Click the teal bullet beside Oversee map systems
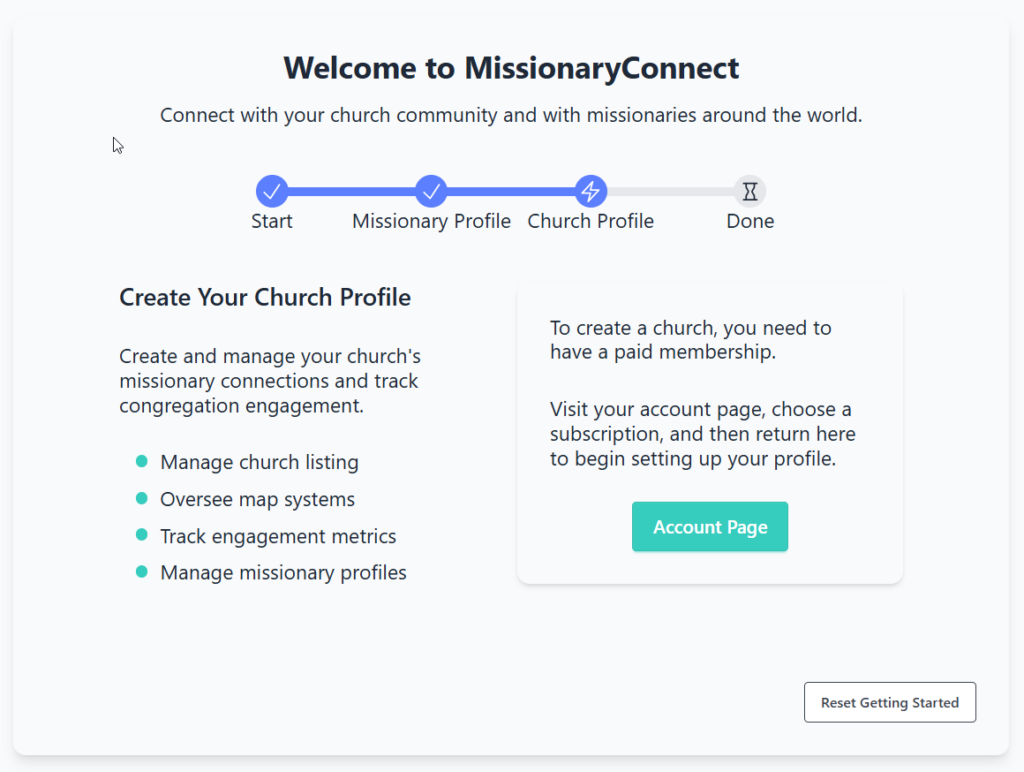This screenshot has width=1024, height=772. (142, 498)
